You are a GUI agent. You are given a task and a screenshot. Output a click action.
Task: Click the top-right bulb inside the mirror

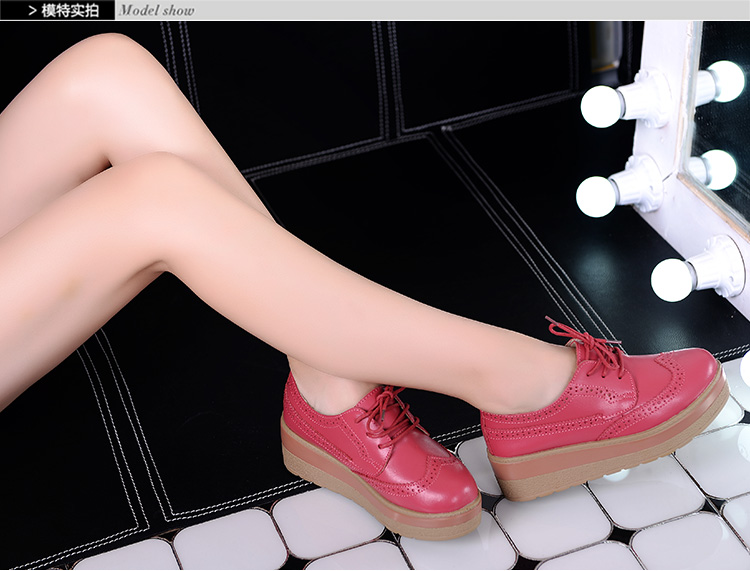pos(727,80)
